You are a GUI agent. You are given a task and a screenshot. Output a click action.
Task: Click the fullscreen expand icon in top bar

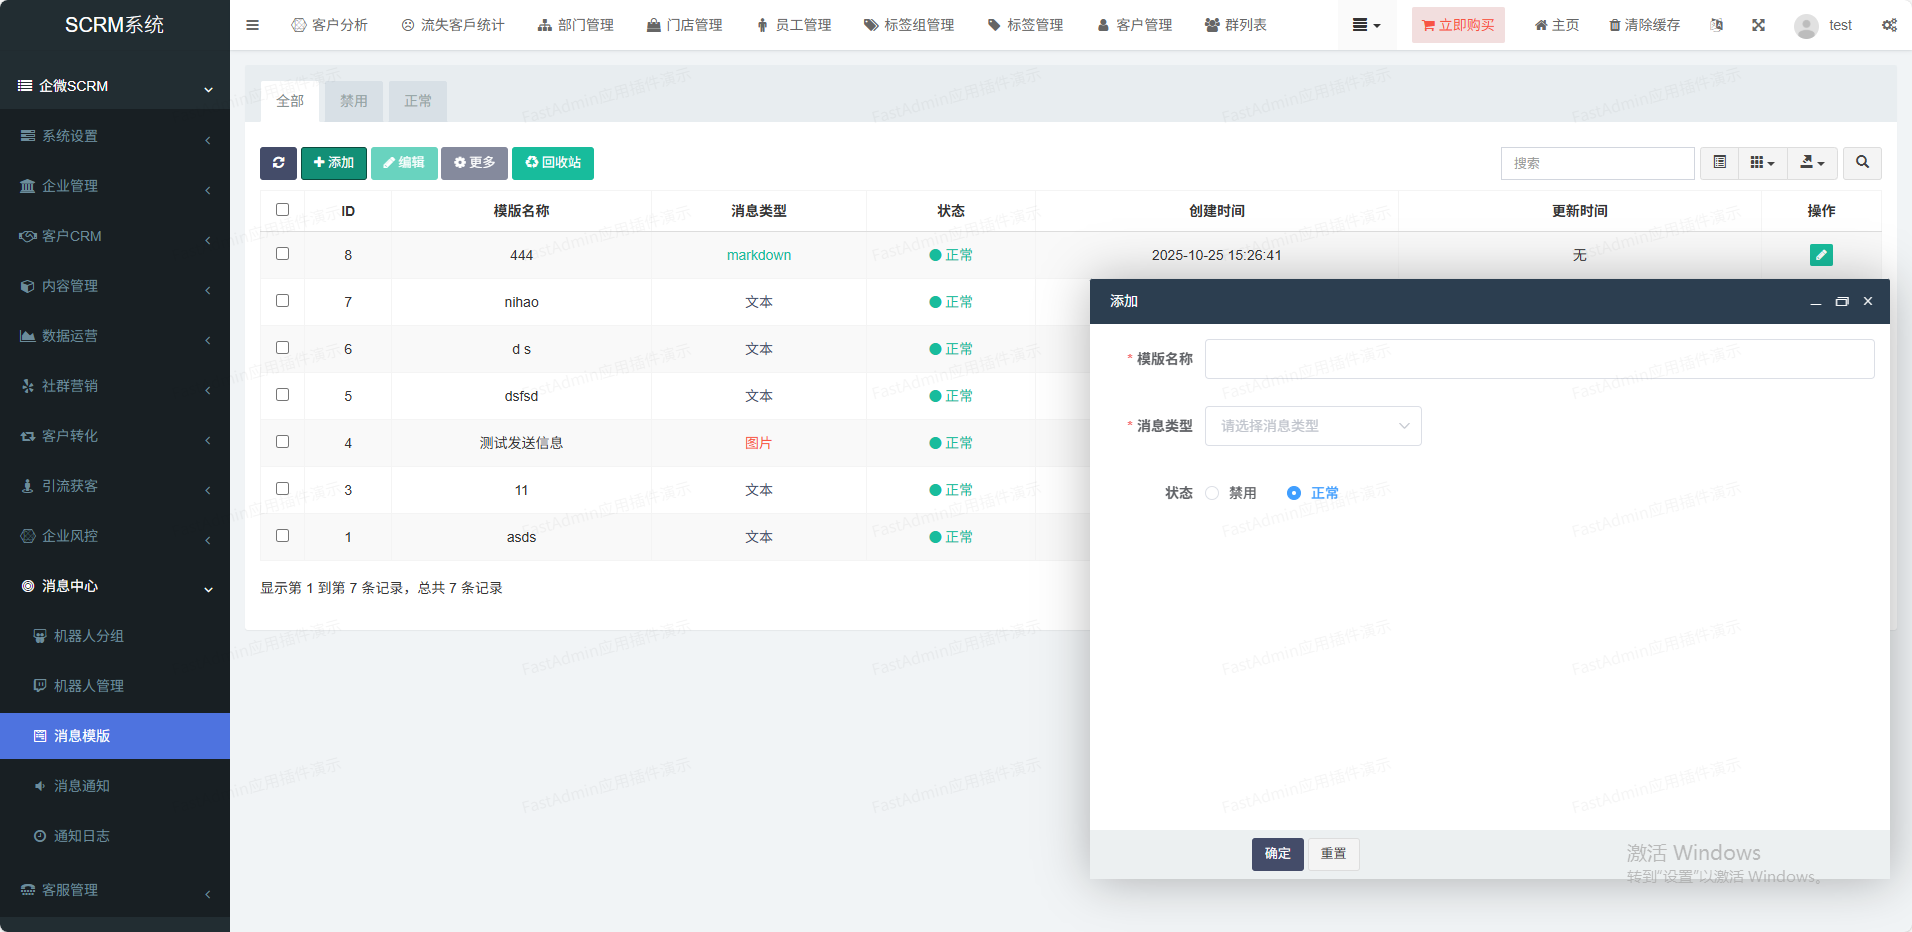pos(1758,25)
